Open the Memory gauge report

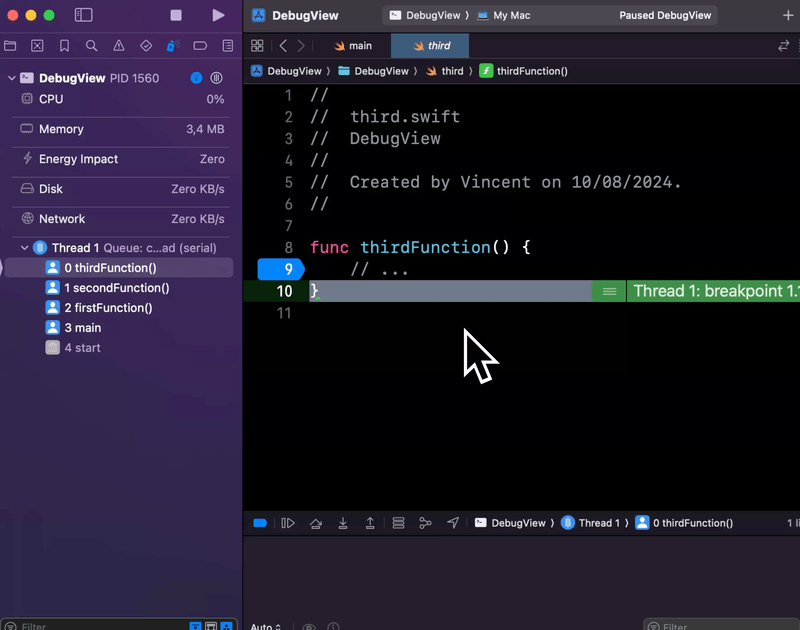point(122,129)
